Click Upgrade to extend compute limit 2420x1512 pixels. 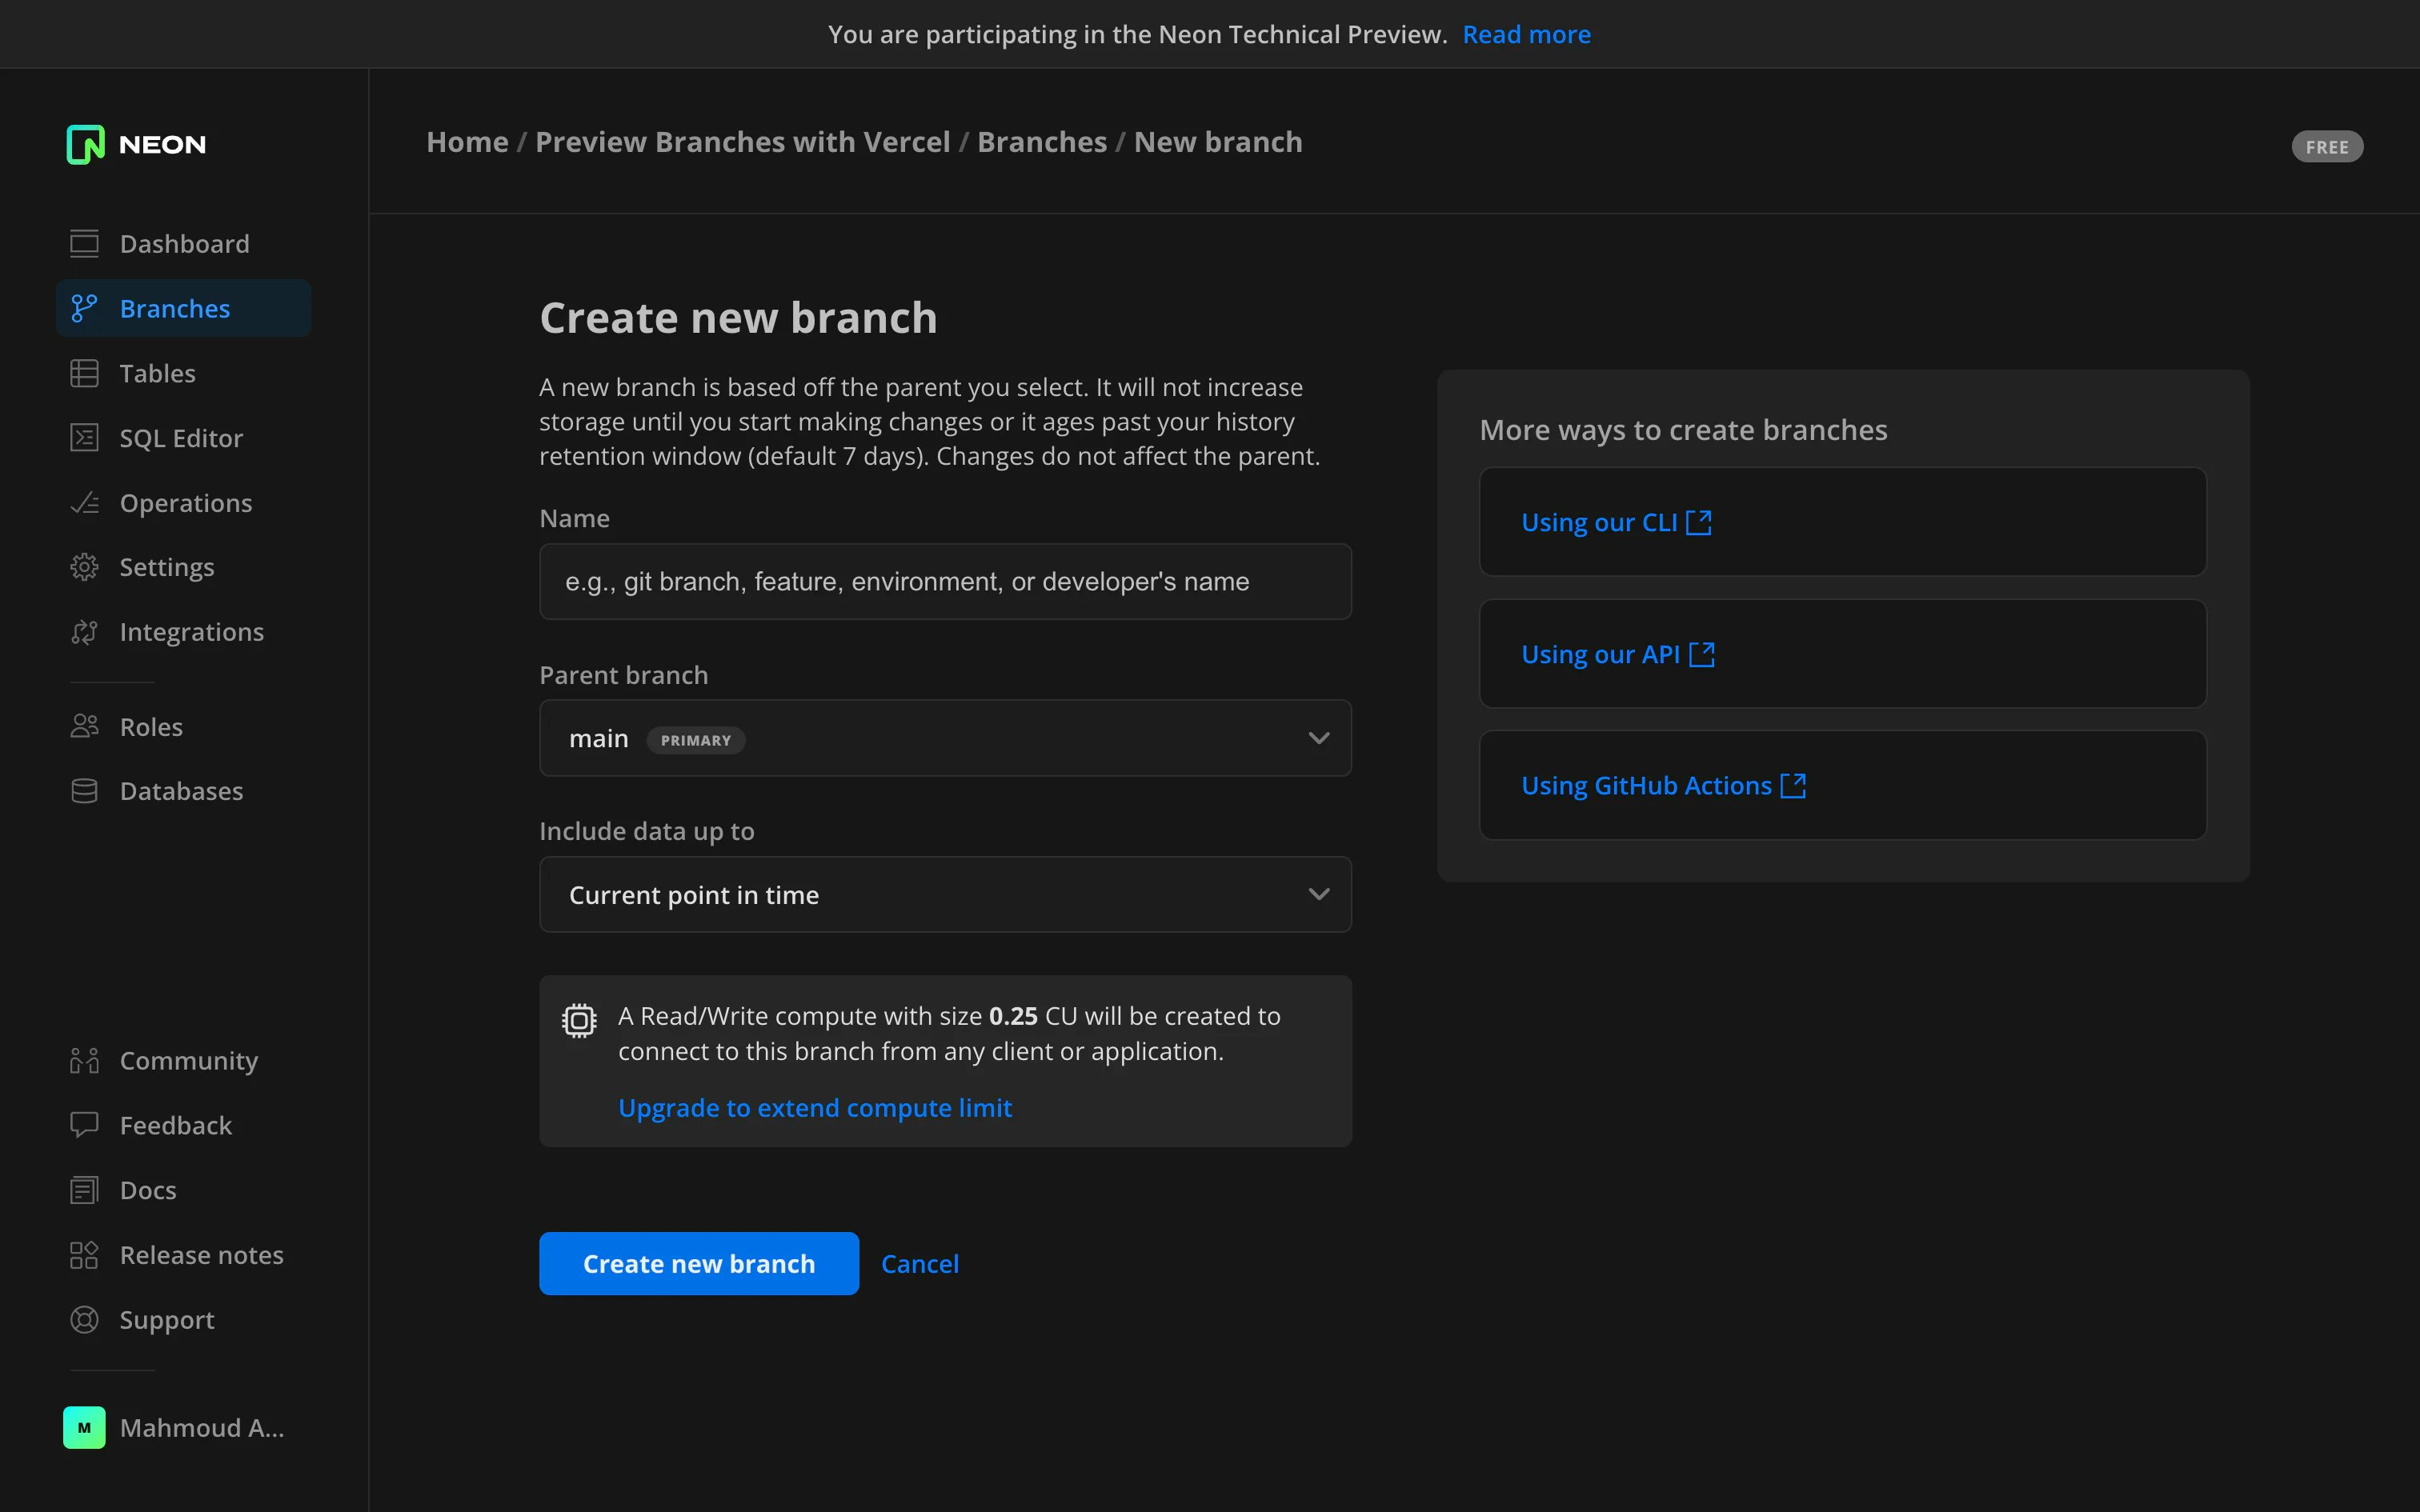pos(815,1108)
